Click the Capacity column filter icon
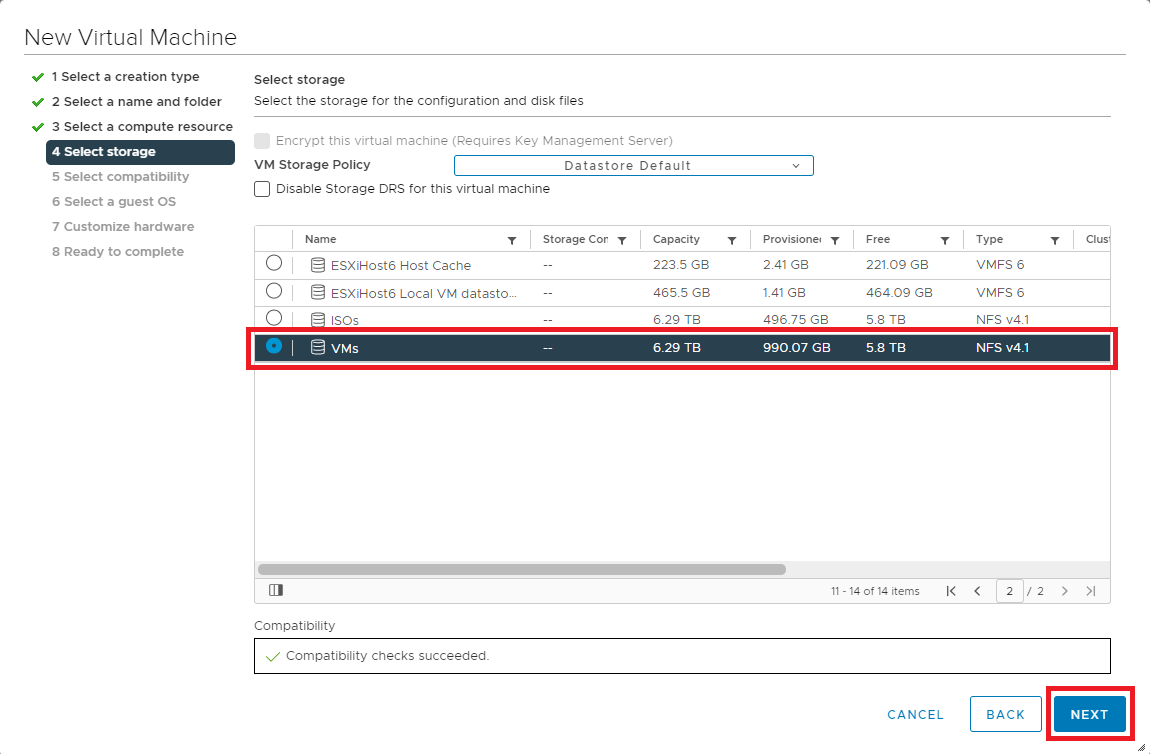Viewport: 1150px width, 754px height. (x=732, y=241)
